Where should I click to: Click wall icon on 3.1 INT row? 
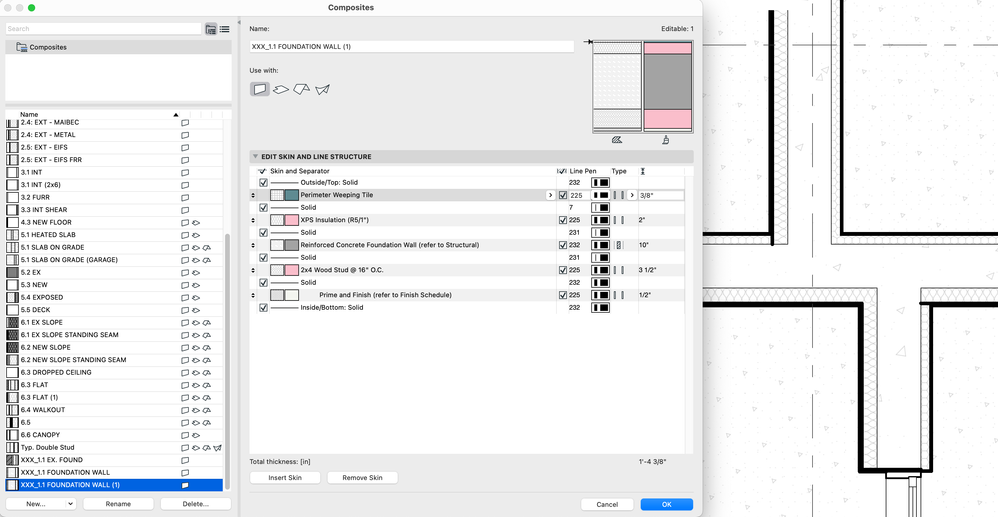(185, 172)
